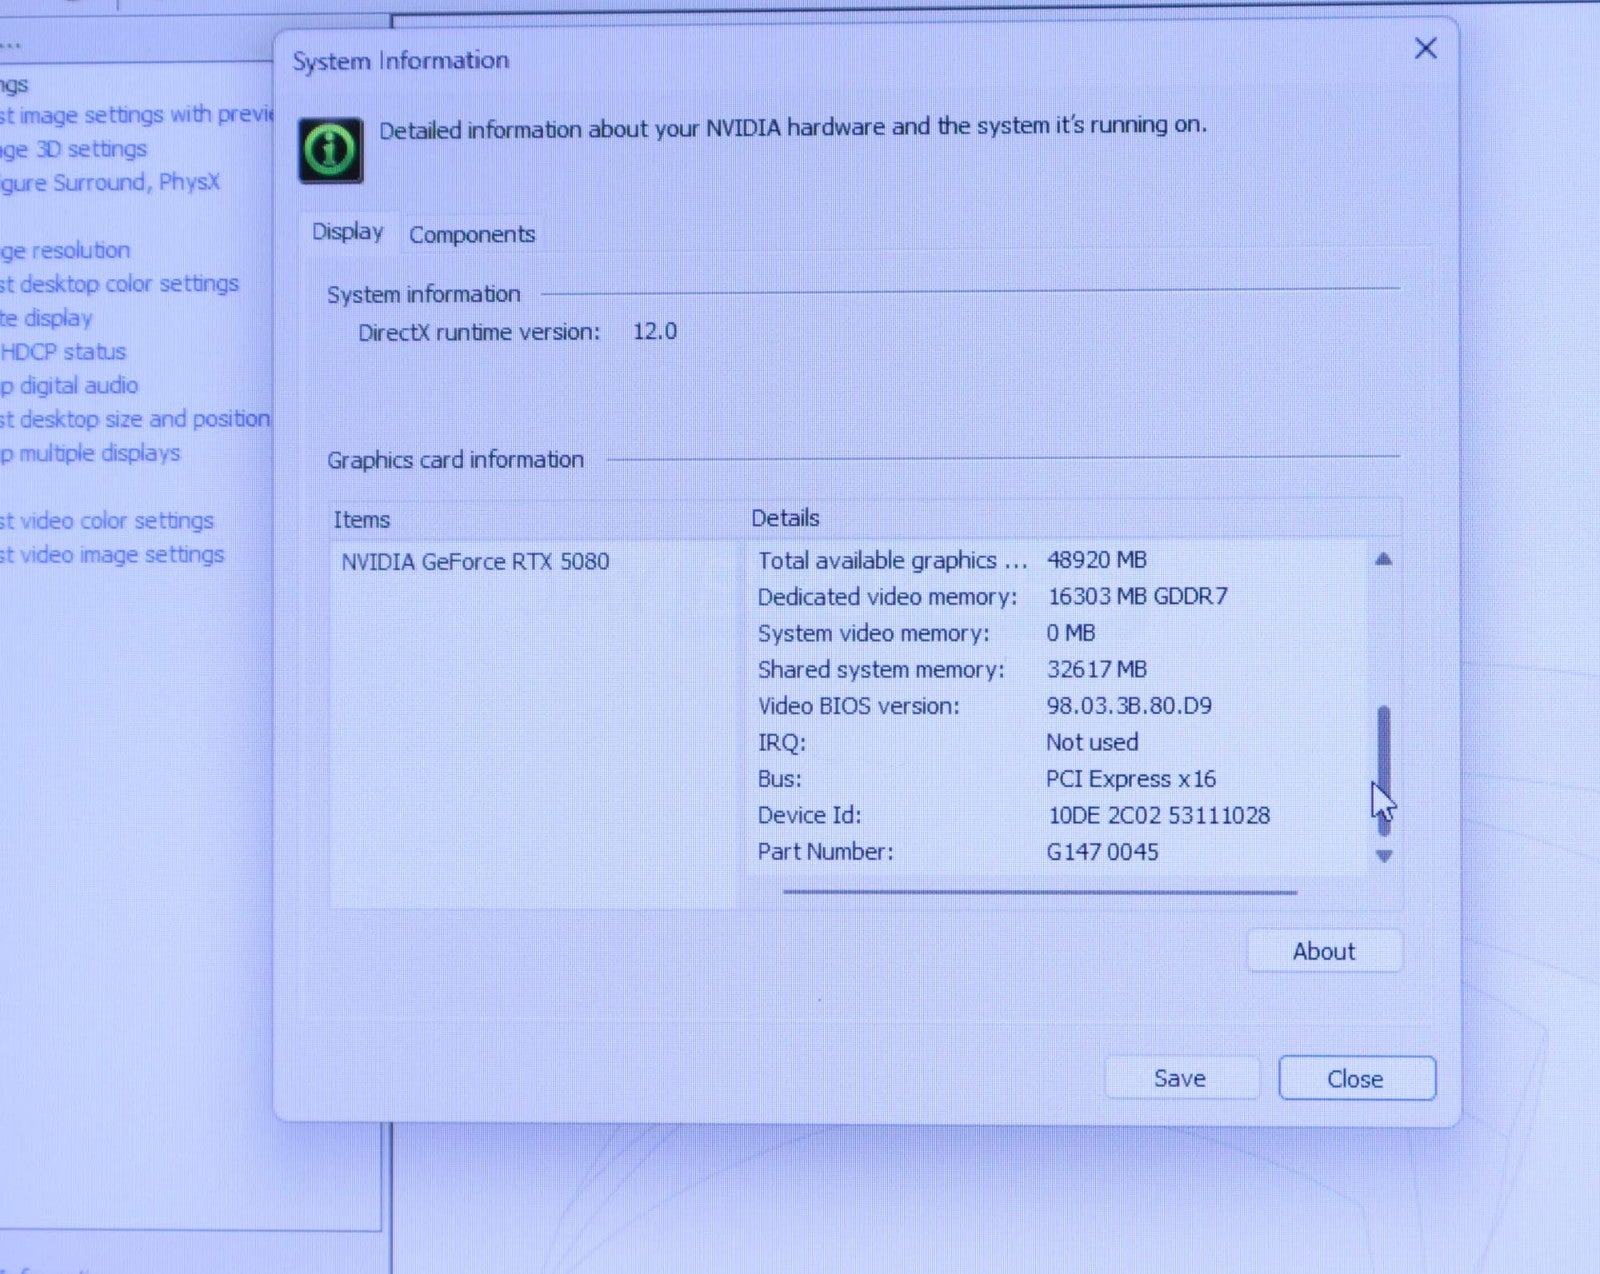Click the green System Information info icon
The height and width of the screenshot is (1274, 1600).
(x=331, y=150)
